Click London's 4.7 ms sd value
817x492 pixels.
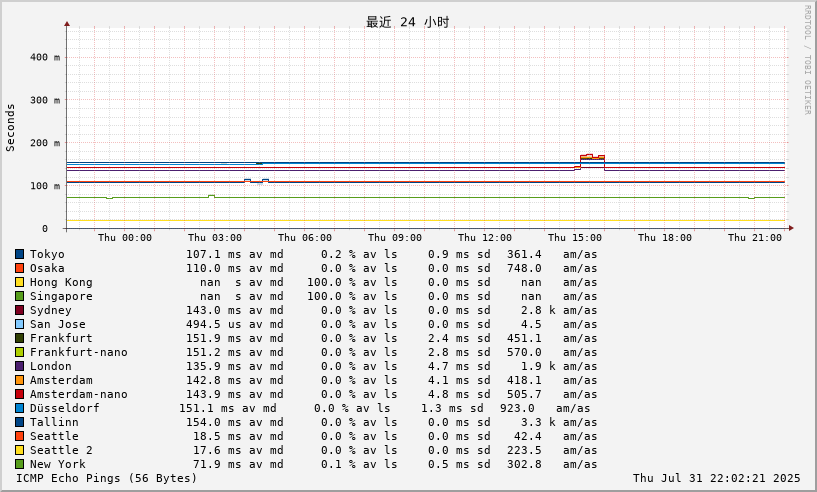(459, 367)
